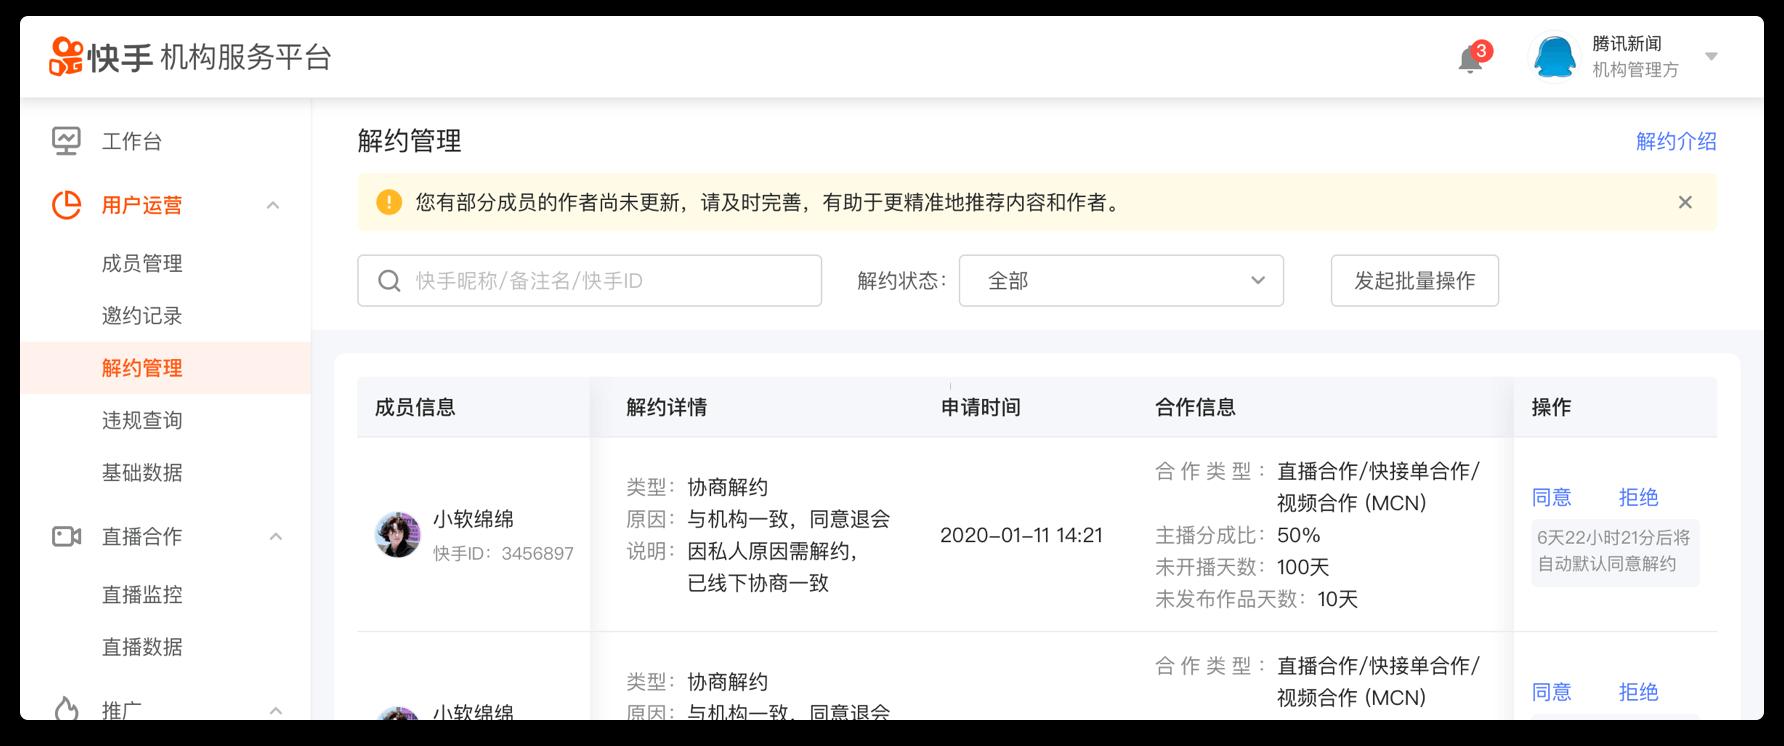Viewport: 1784px width, 746px height.
Task: Click the Kuaishou logo icon
Action: (66, 57)
